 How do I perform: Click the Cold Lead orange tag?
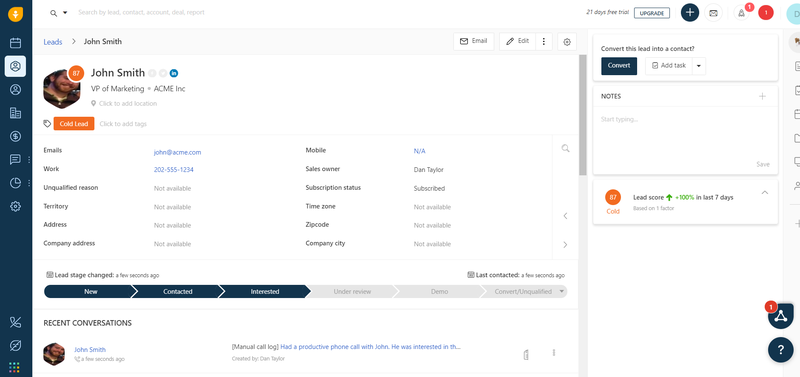[x=74, y=124]
